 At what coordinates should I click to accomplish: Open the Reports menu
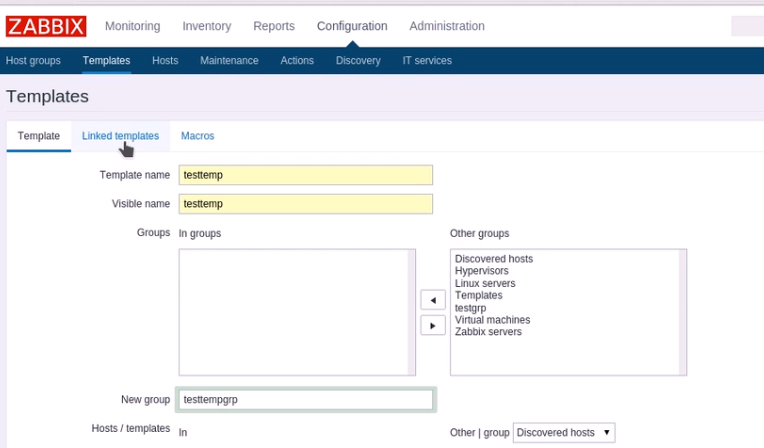pyautogui.click(x=274, y=26)
